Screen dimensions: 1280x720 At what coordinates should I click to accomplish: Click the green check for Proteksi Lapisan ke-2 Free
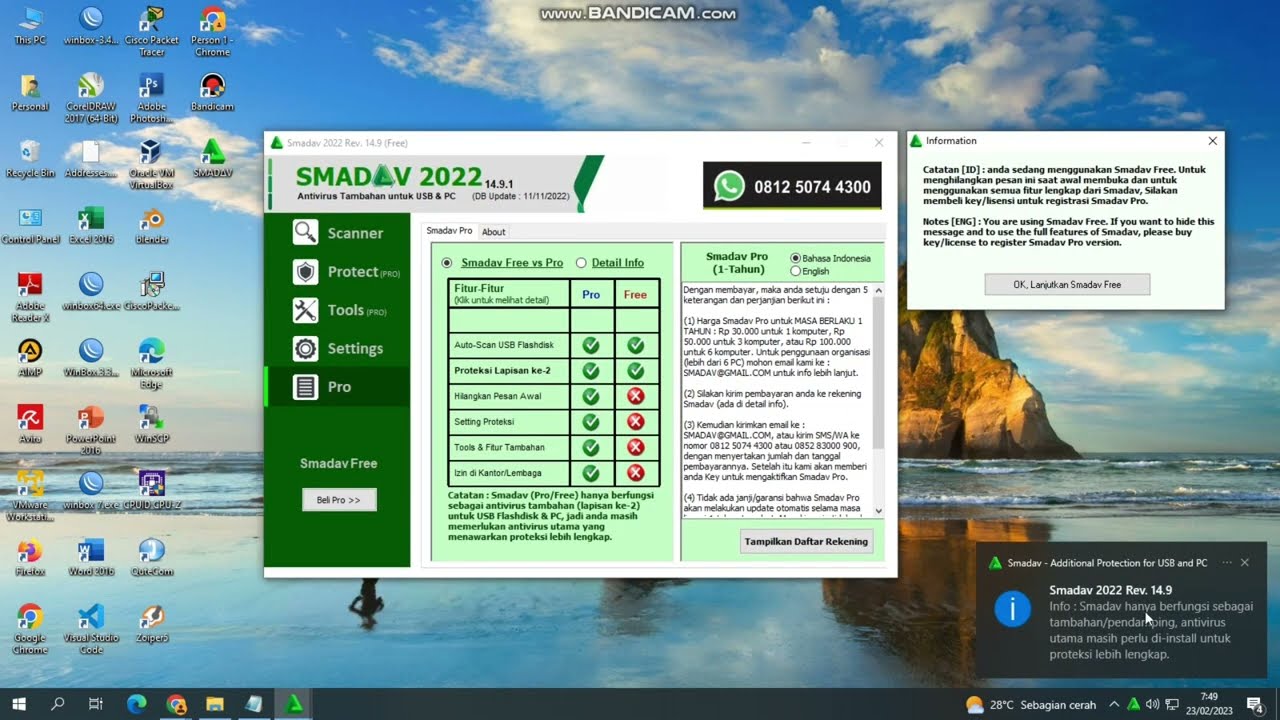click(x=635, y=371)
